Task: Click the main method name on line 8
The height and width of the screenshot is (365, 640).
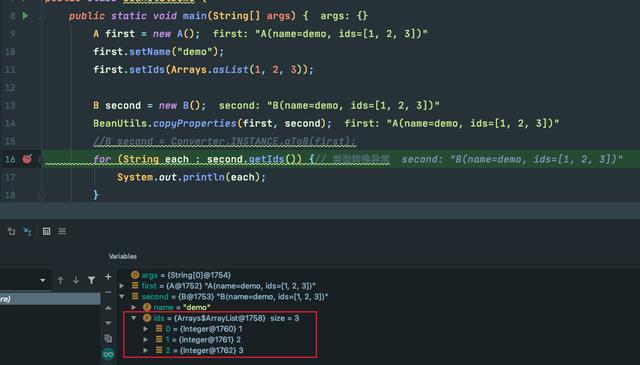Action: point(194,16)
